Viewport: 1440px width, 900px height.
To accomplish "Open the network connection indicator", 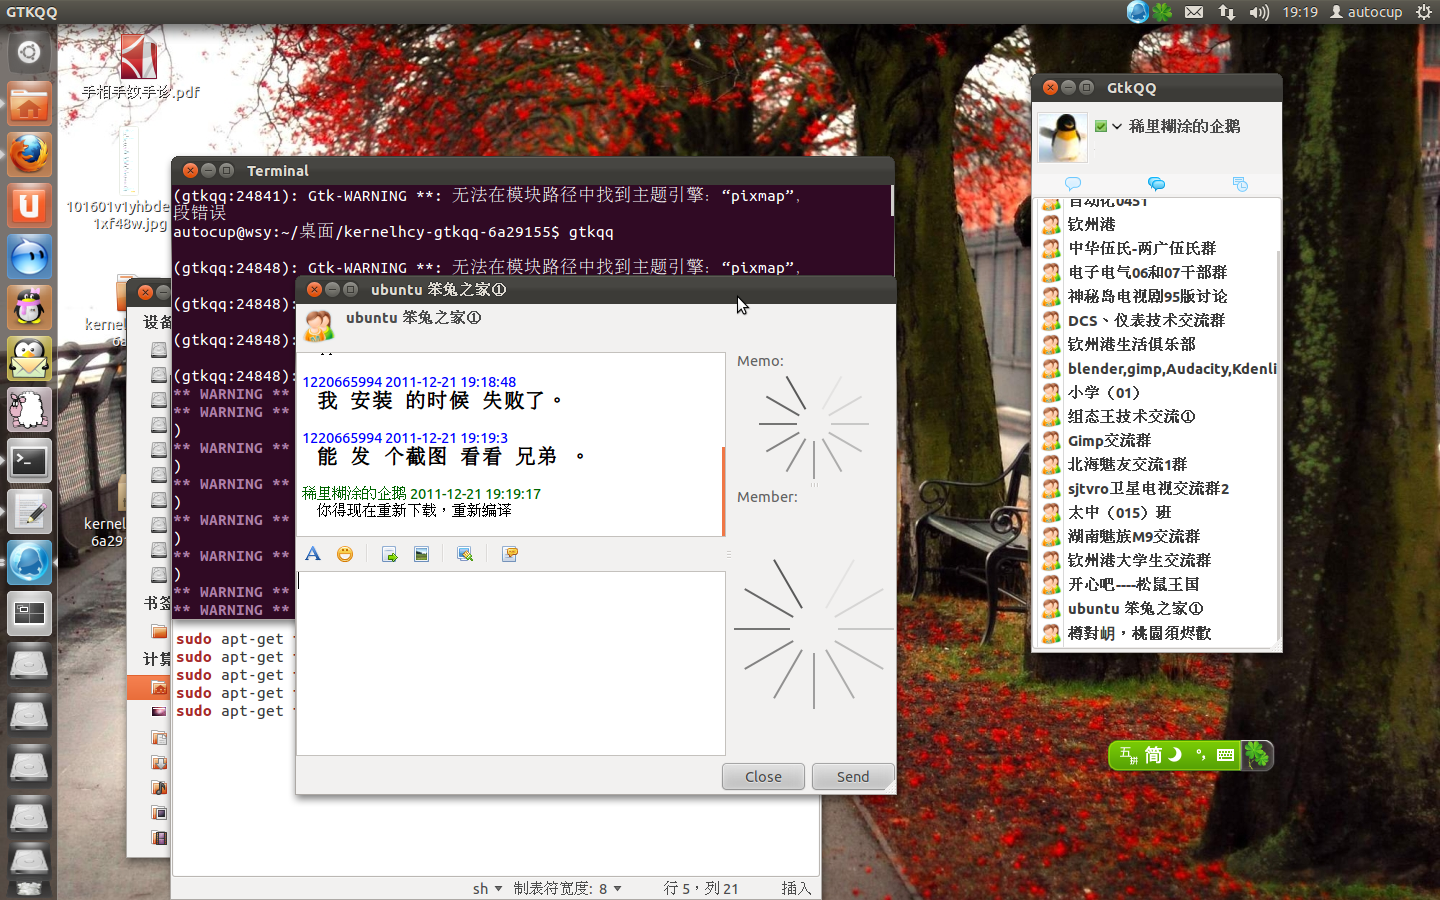I will click(x=1227, y=12).
